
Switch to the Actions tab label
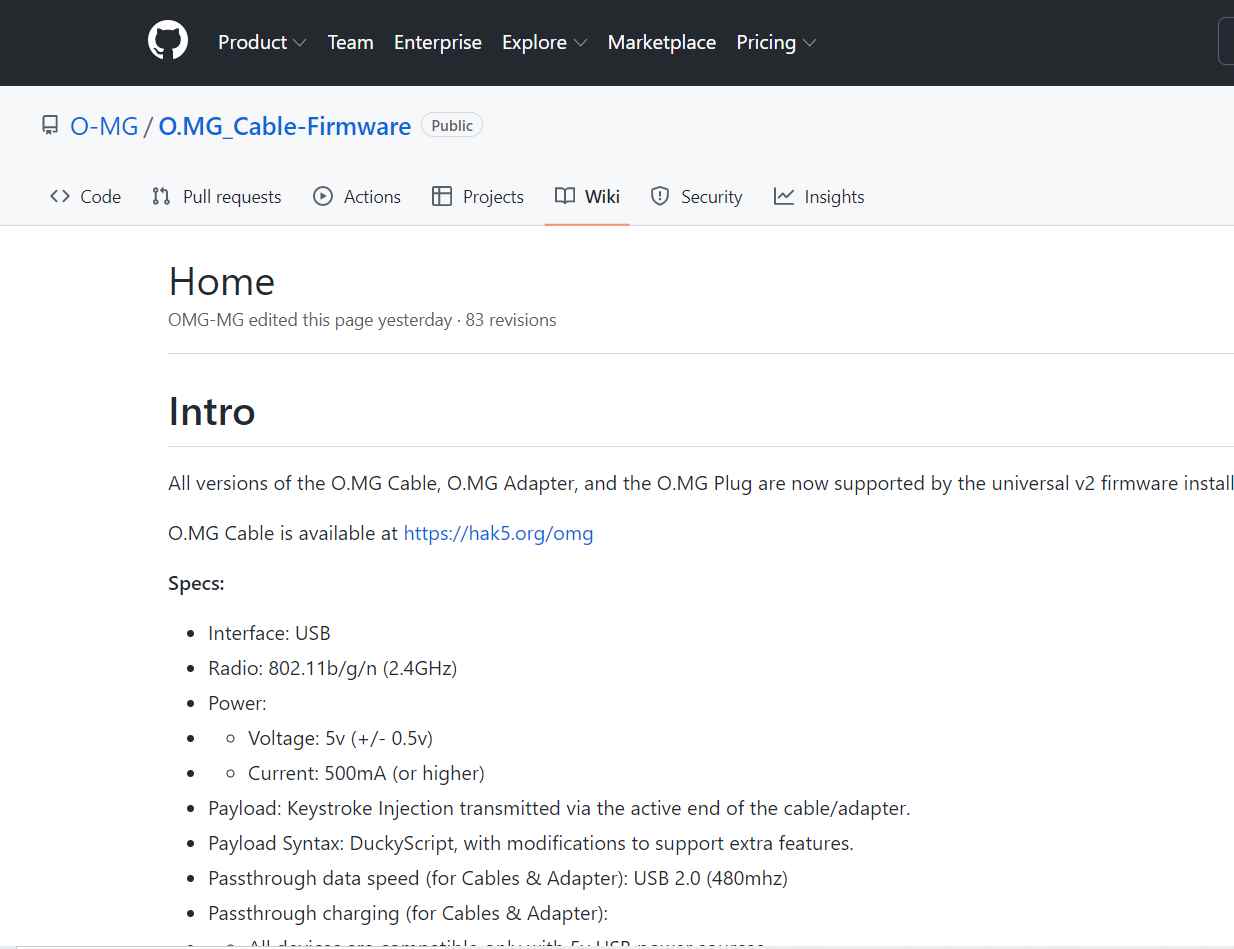click(x=372, y=197)
